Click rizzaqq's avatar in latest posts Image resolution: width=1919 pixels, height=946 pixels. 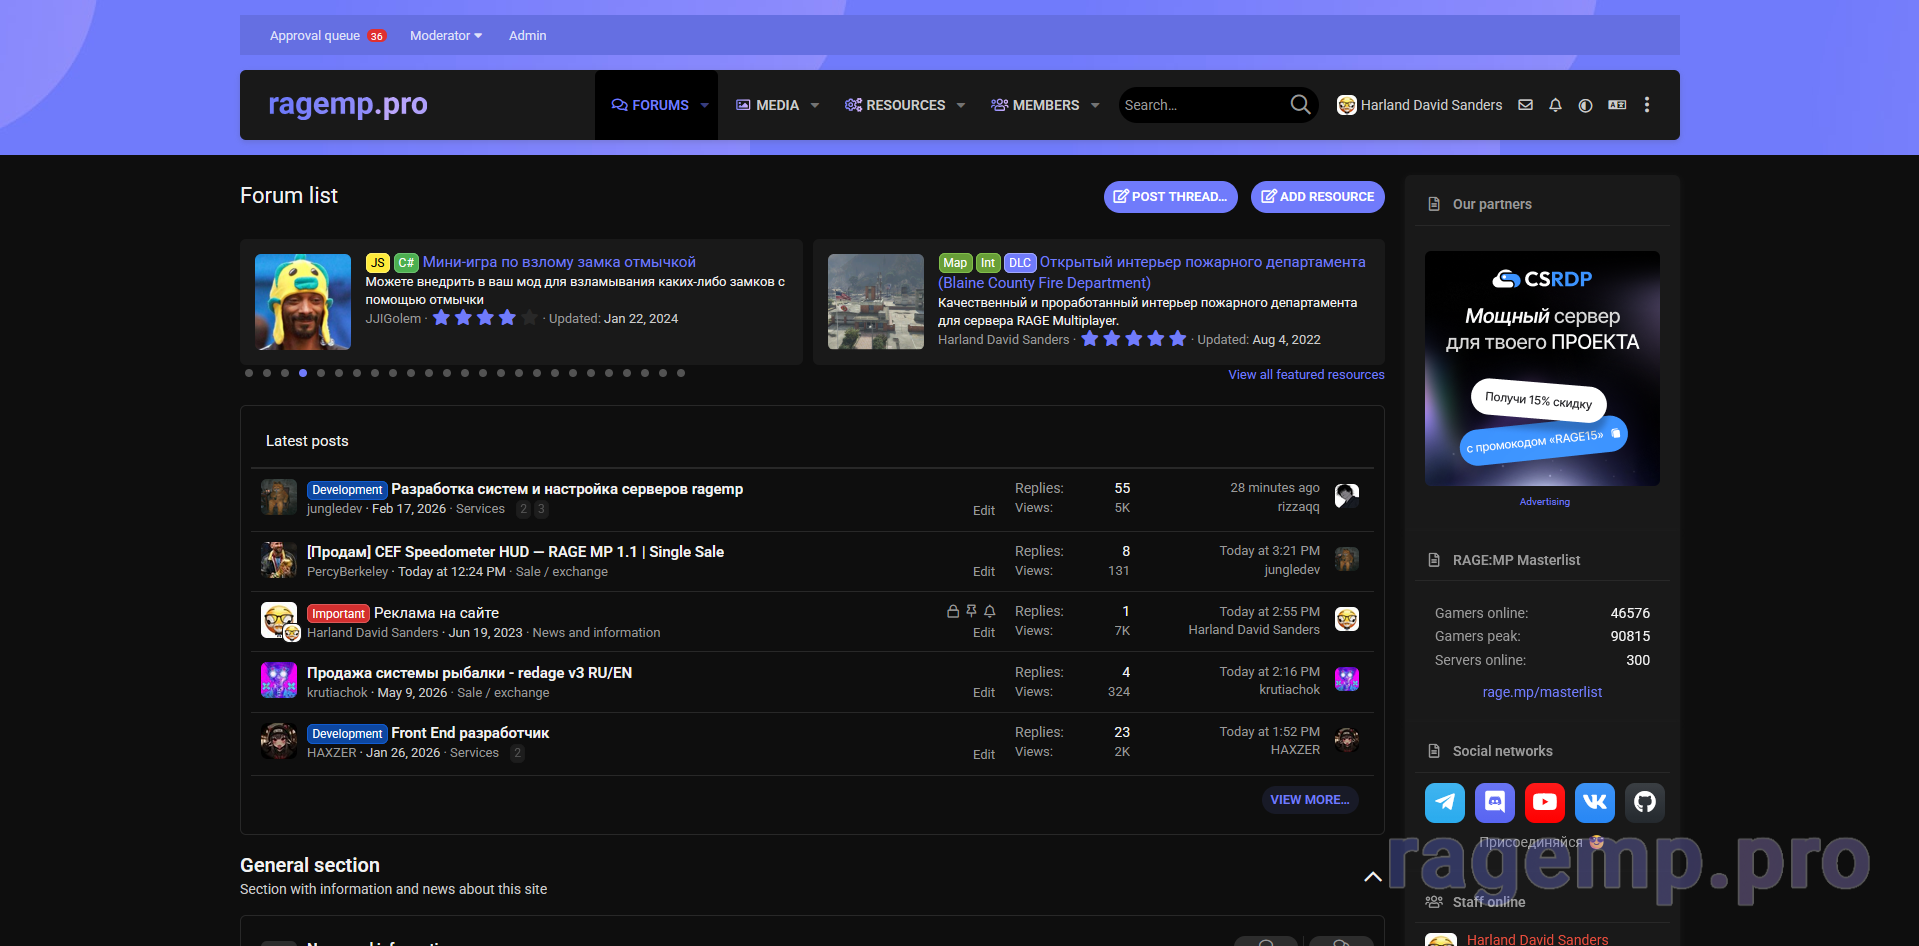point(1347,495)
